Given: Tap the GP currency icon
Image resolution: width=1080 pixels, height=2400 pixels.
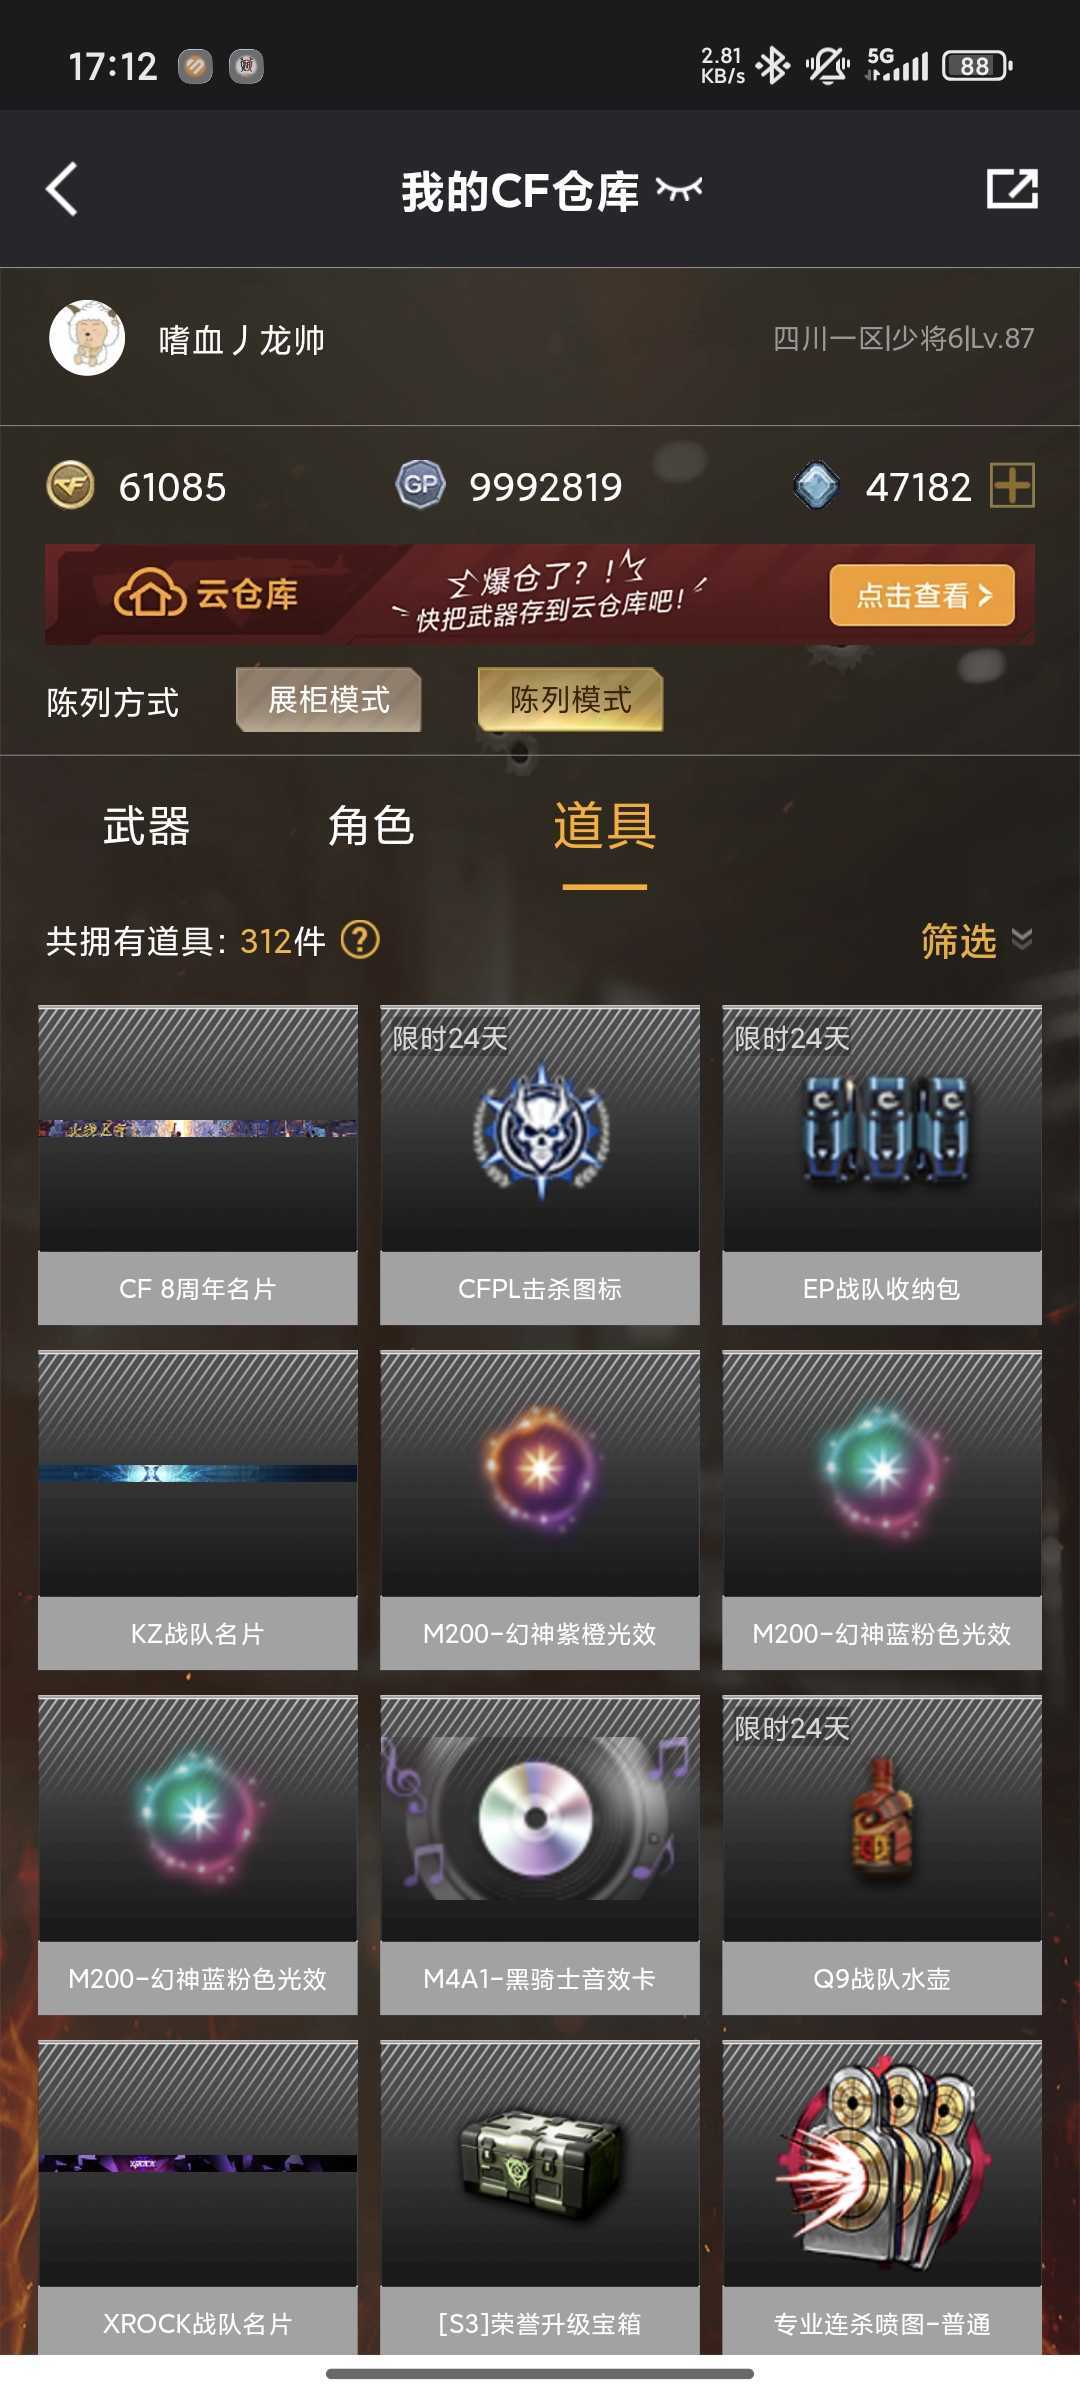Looking at the screenshot, I should tap(420, 486).
